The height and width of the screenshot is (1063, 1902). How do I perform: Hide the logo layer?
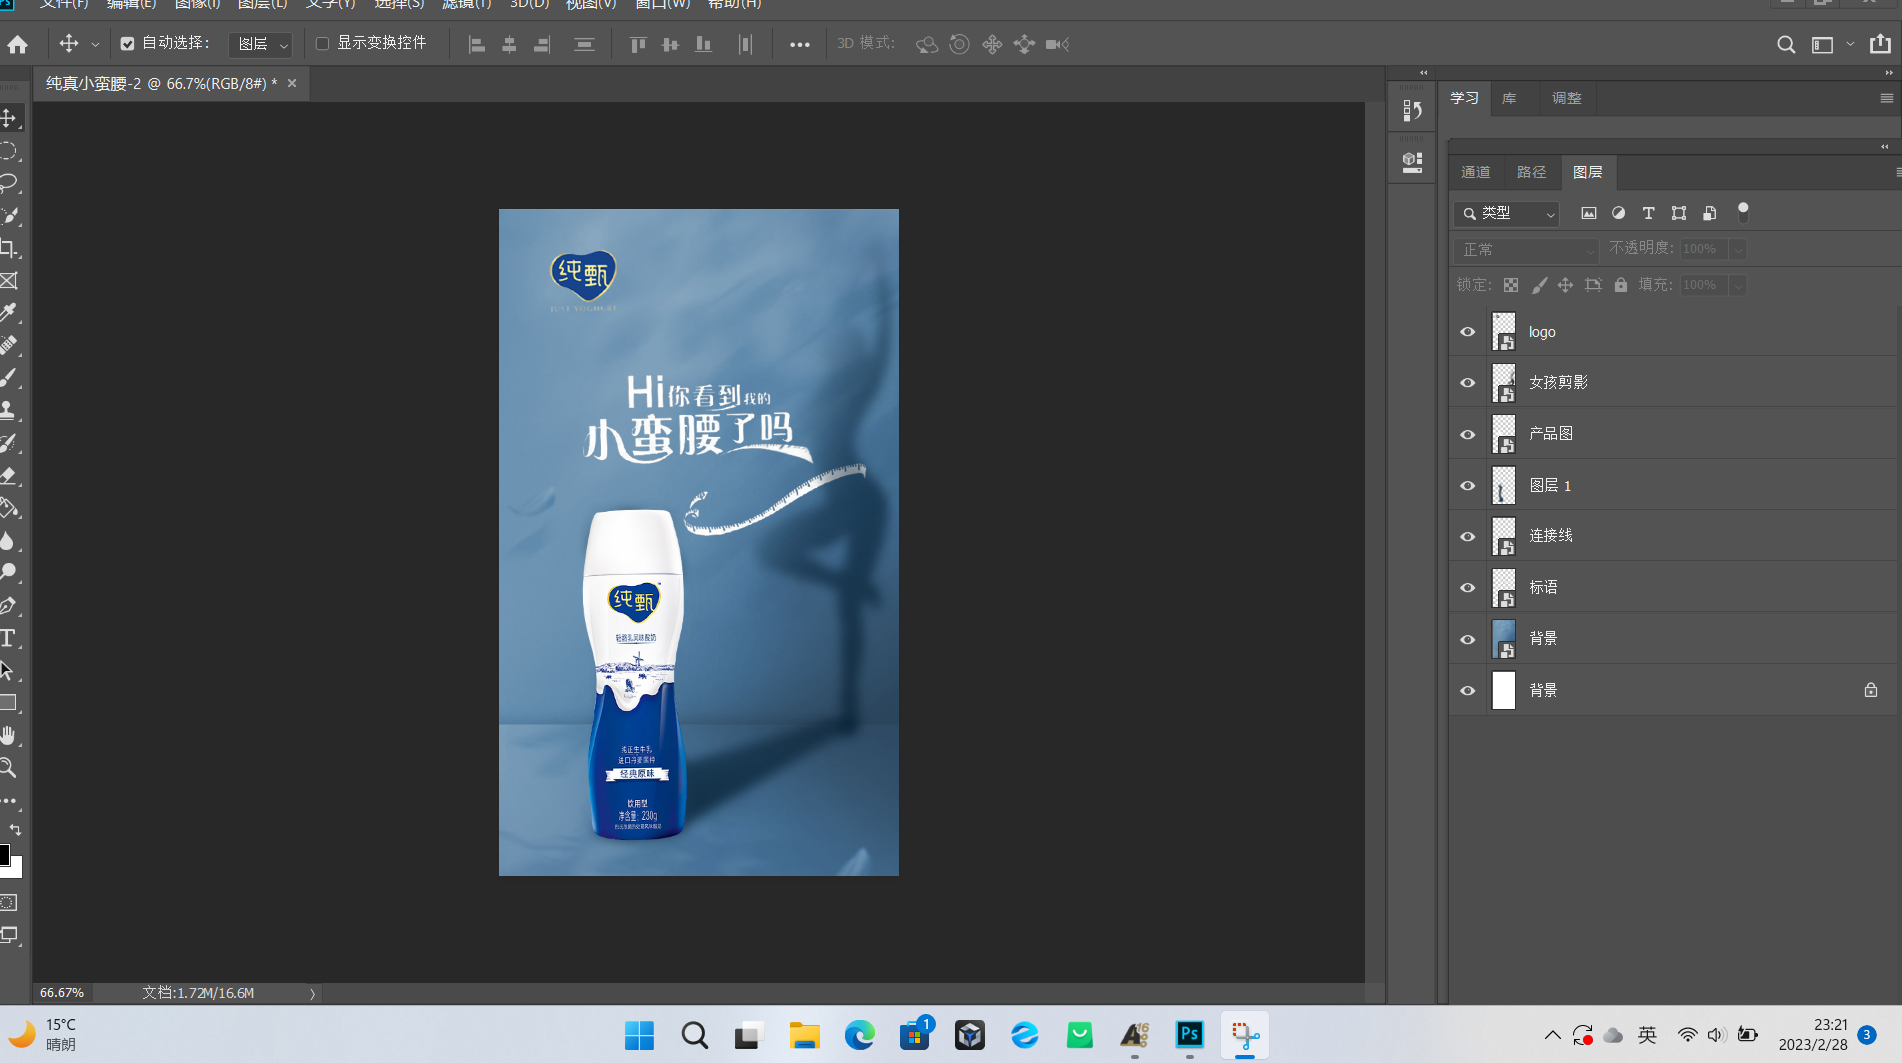pyautogui.click(x=1468, y=332)
